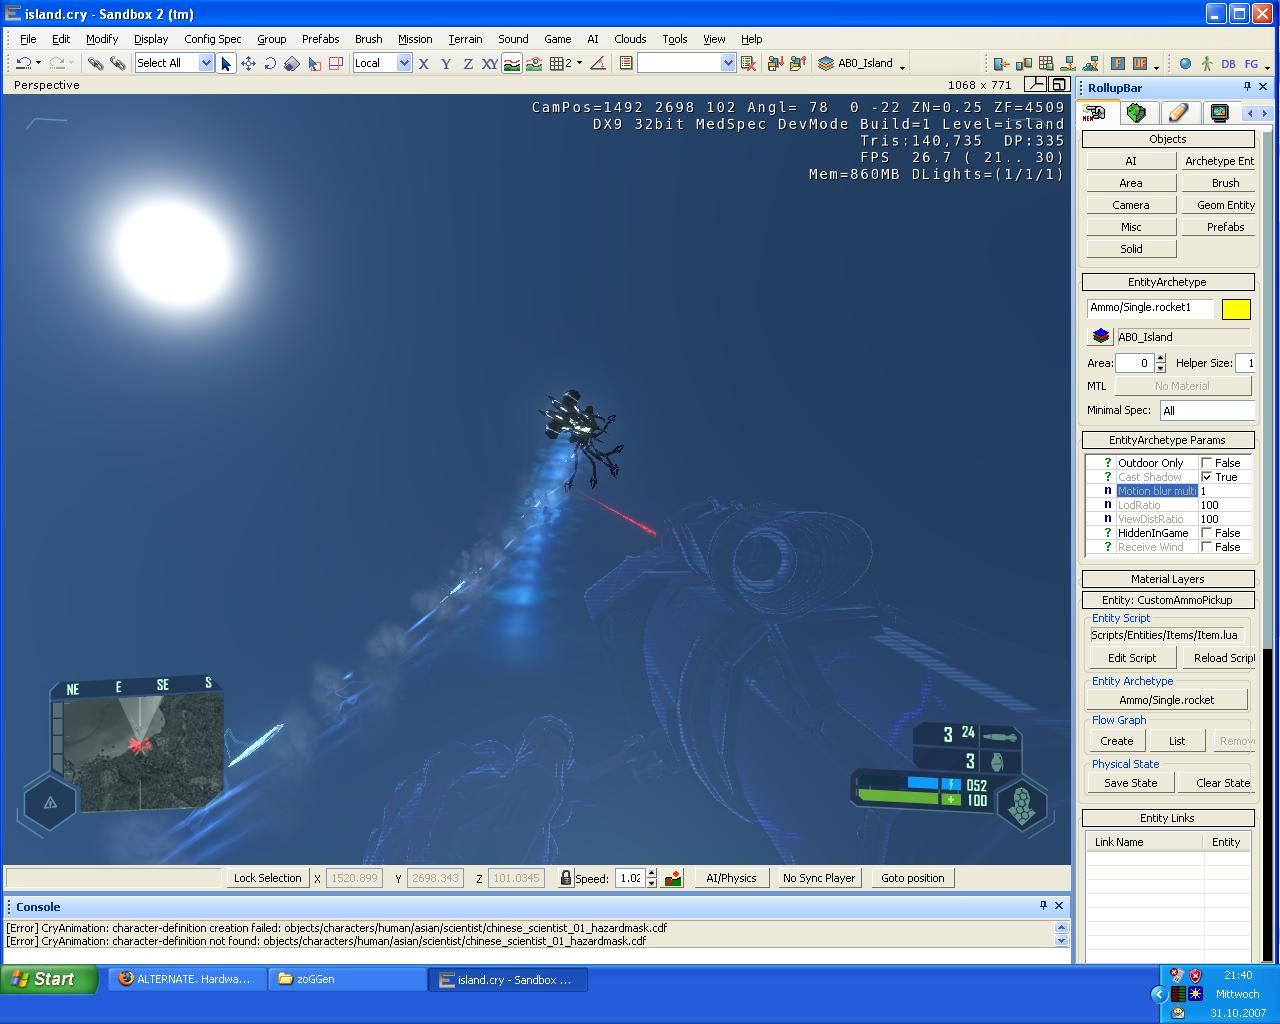Toggle Lock Selection
Screen dimensions: 1280x1024
pos(267,878)
